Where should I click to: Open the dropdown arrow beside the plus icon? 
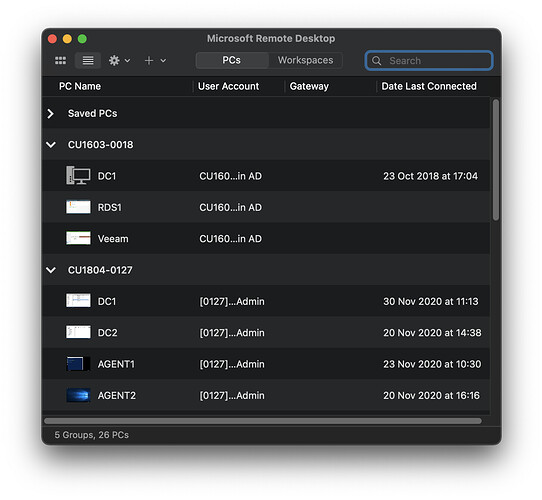click(x=163, y=61)
